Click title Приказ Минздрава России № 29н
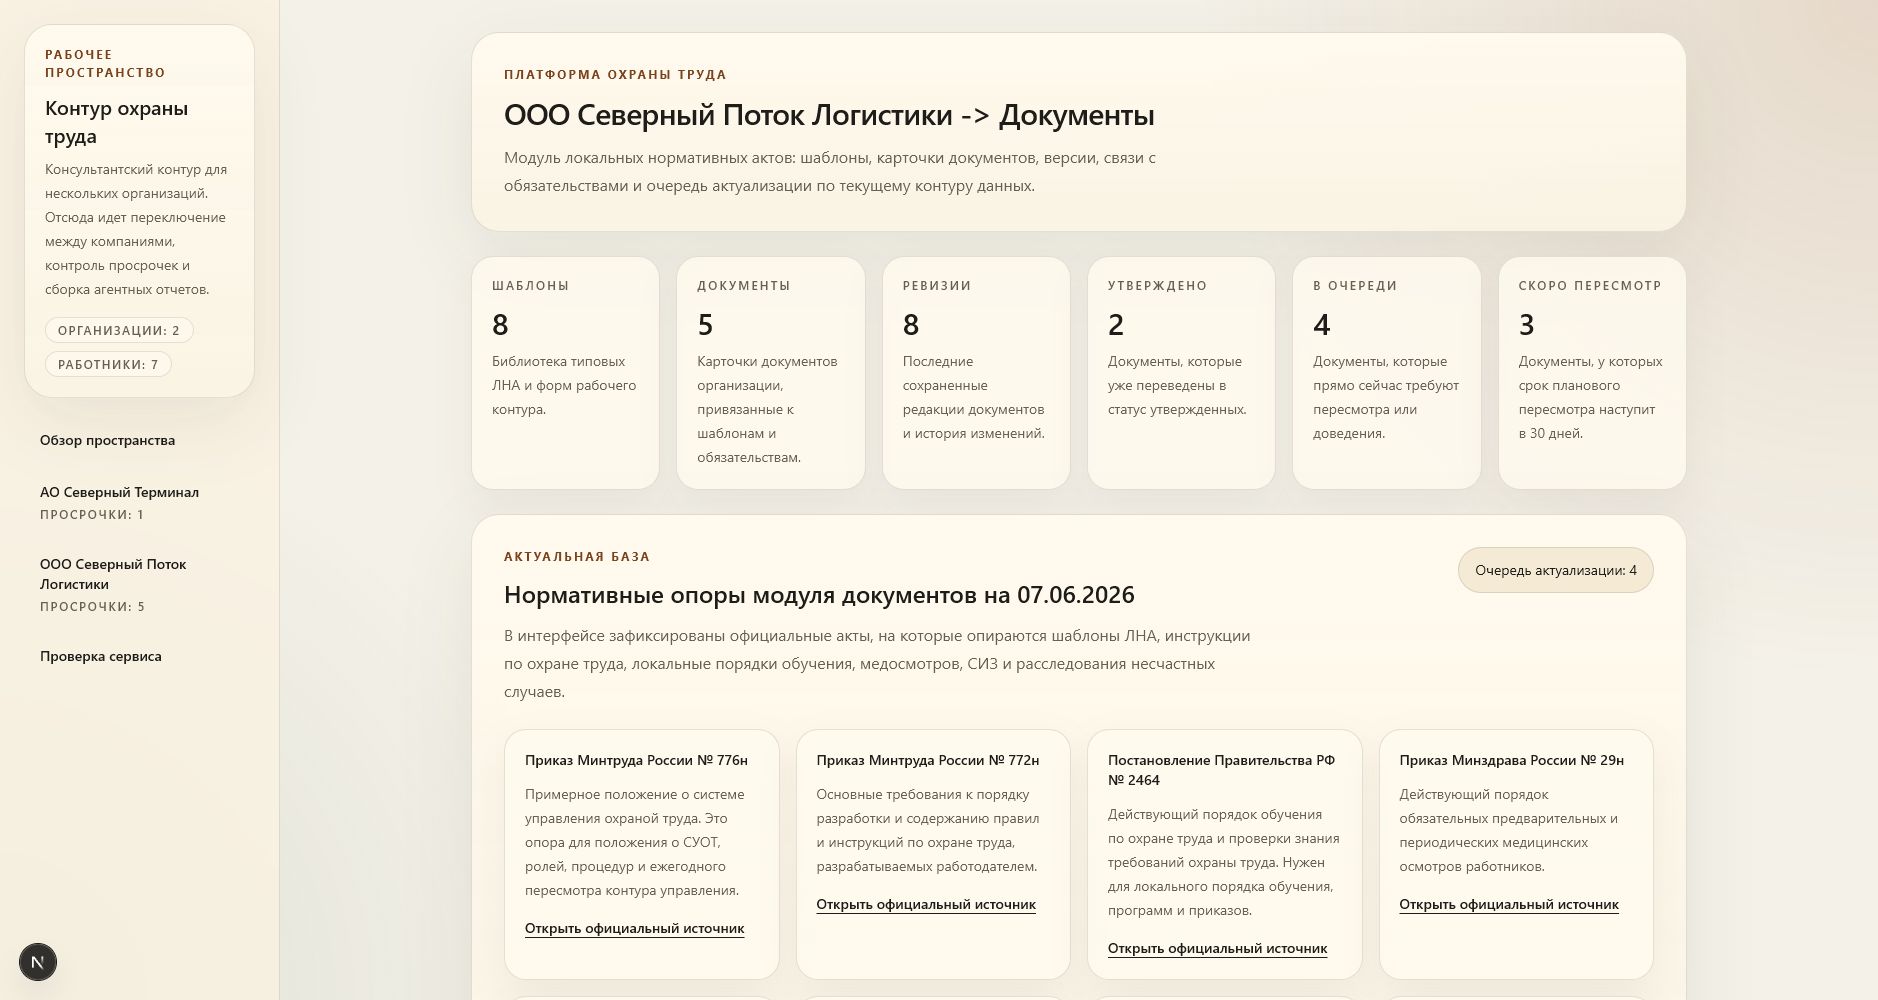Viewport: 1878px width, 1000px height. pos(1511,760)
